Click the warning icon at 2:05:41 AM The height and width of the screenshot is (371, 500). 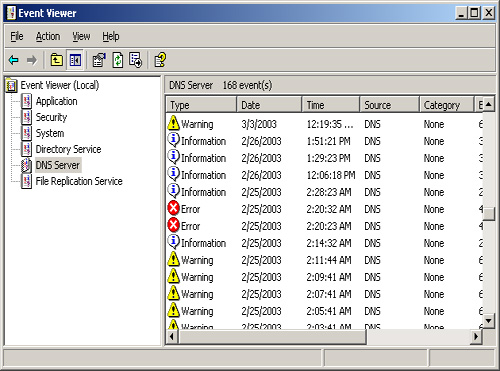[x=173, y=310]
